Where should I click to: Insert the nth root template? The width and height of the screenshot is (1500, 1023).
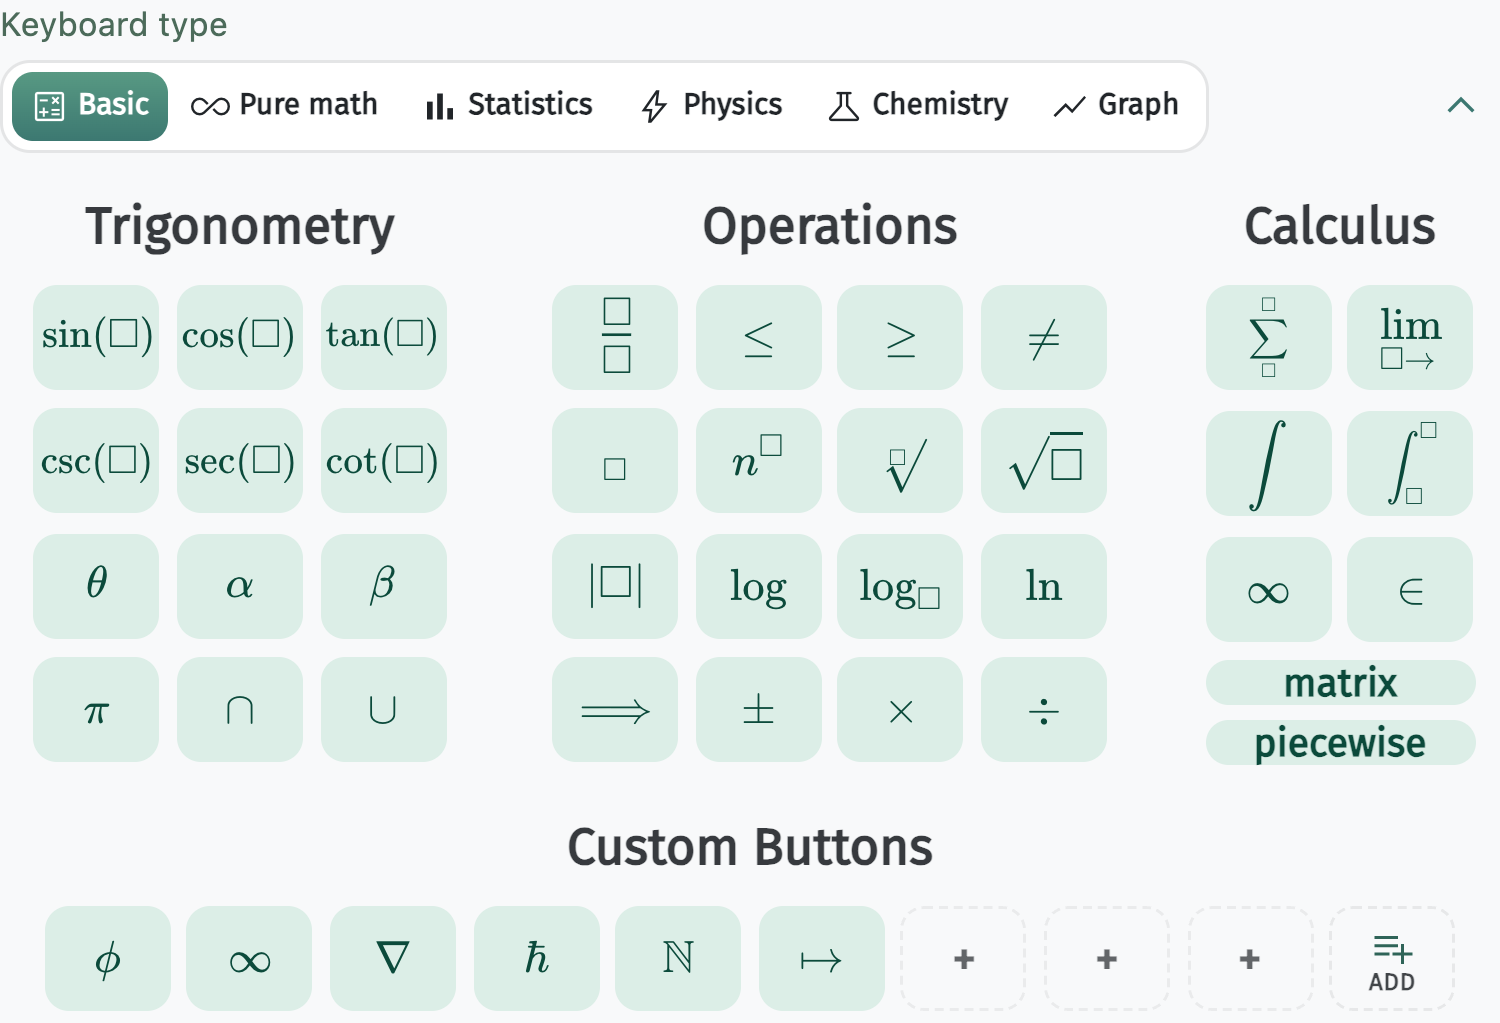point(900,461)
